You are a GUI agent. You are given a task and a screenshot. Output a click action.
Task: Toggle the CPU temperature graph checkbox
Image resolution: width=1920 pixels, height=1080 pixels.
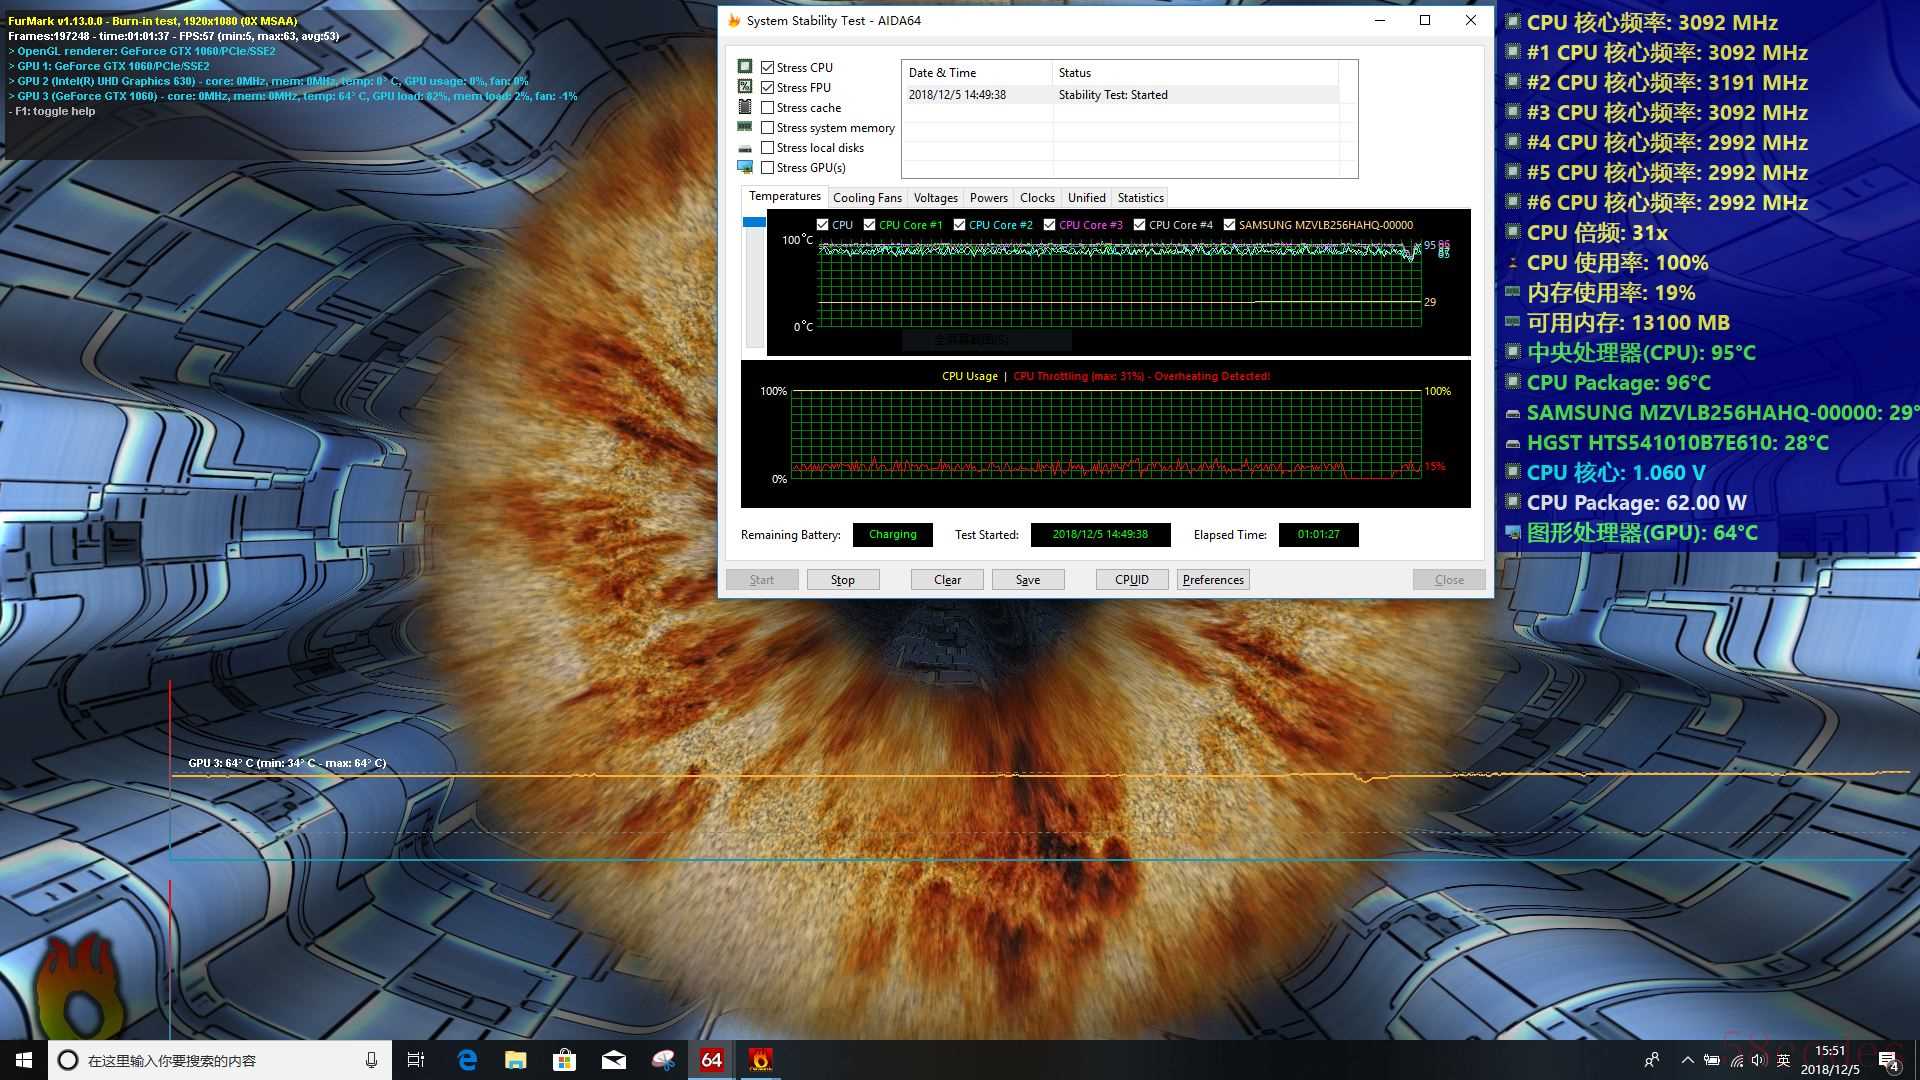822,225
